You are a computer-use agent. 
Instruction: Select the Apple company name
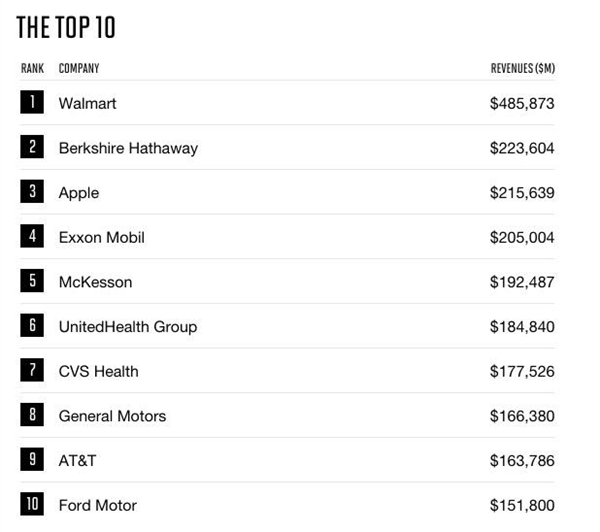click(79, 193)
